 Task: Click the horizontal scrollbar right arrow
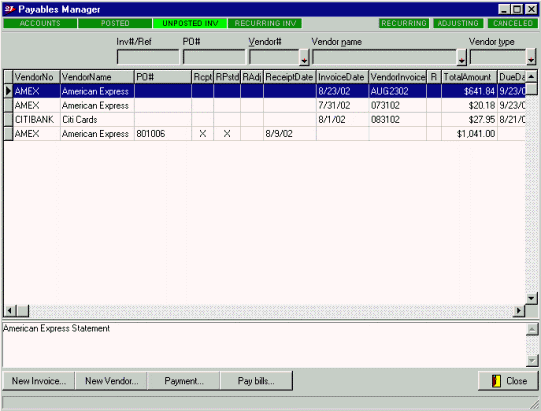519,311
